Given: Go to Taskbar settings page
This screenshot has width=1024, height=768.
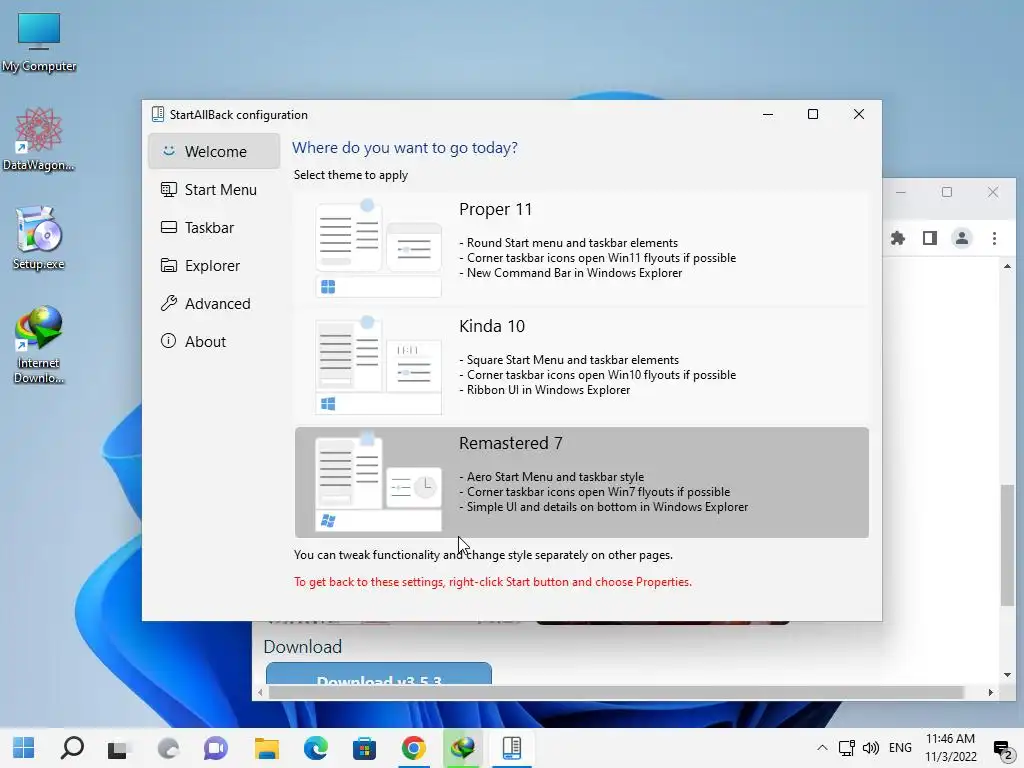Looking at the screenshot, I should (214, 227).
